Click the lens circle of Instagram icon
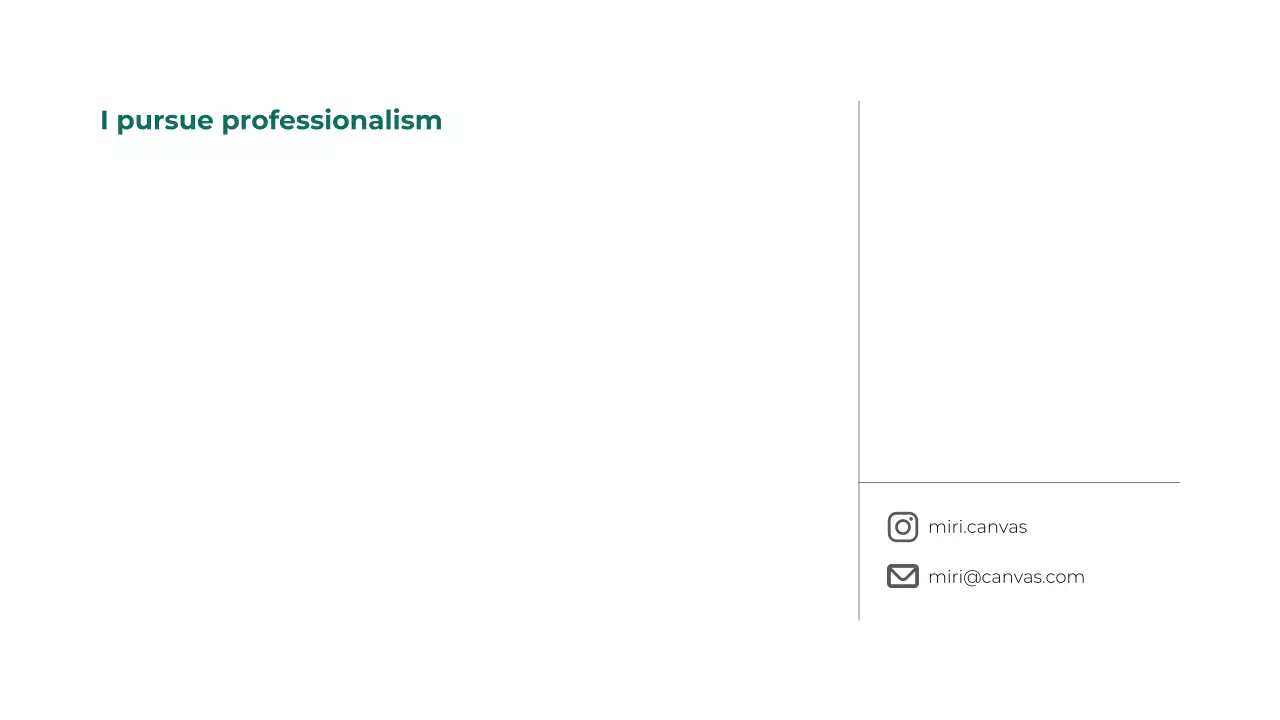The width and height of the screenshot is (1280, 720). pos(902,527)
